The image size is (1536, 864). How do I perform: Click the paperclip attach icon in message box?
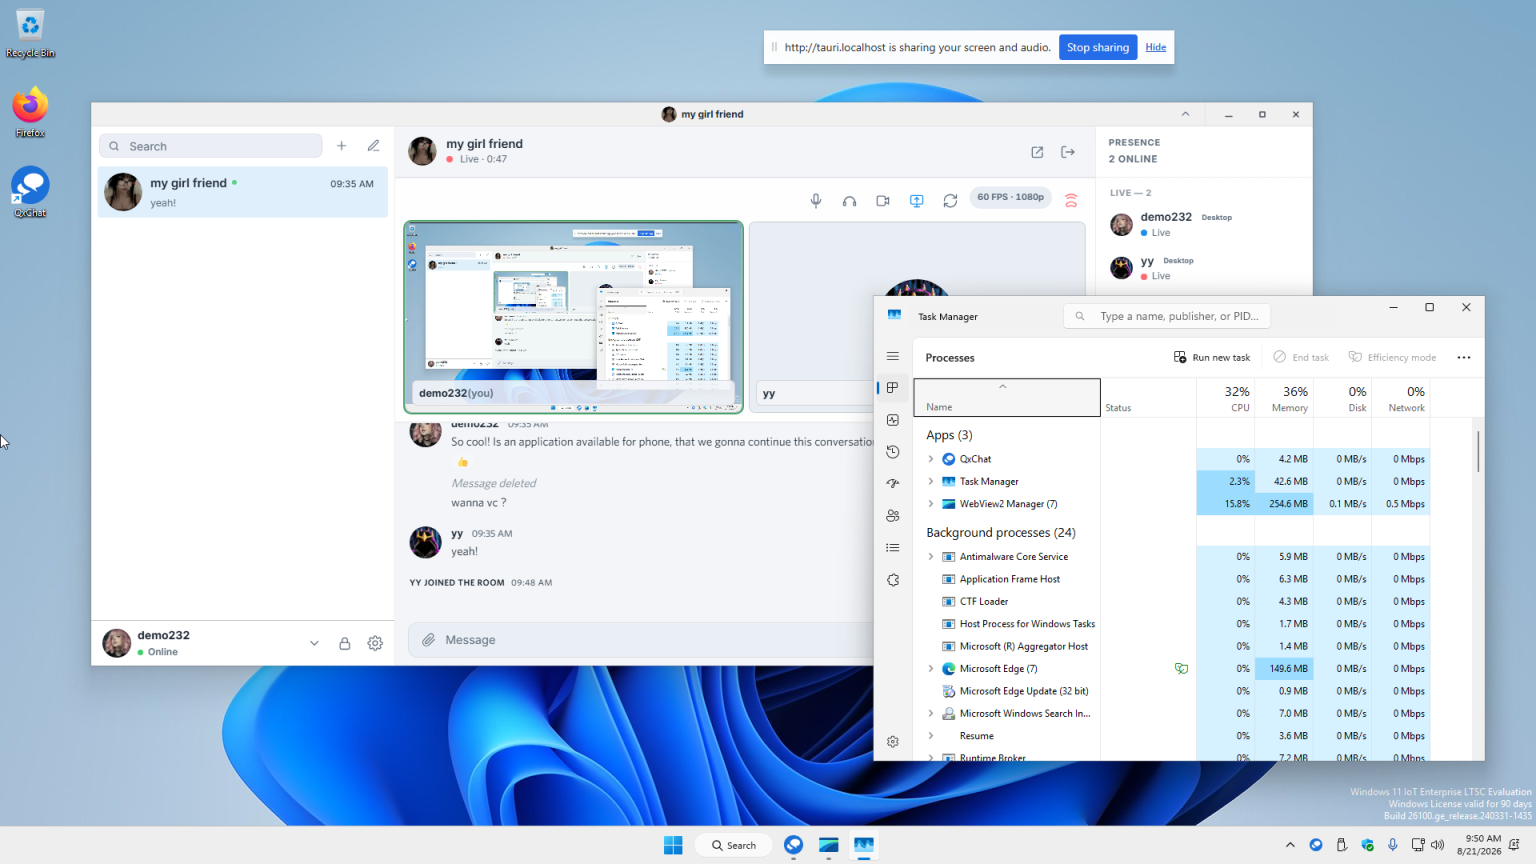428,640
